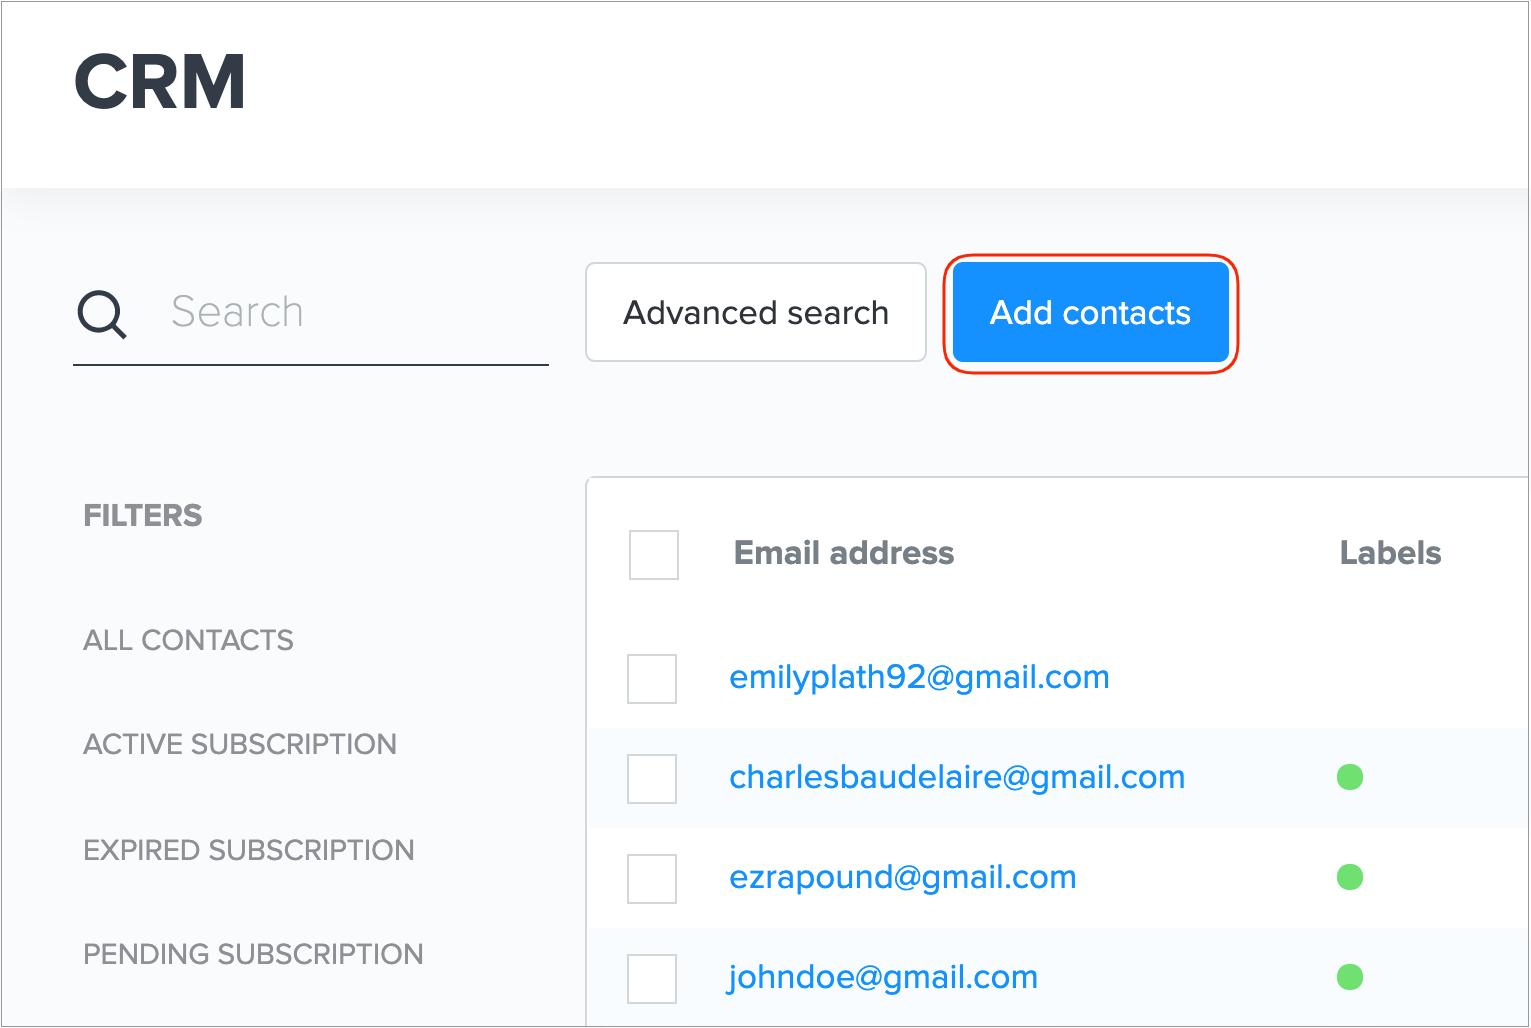The image size is (1531, 1028).
Task: Toggle the select-all checkbox in header
Action: click(654, 555)
